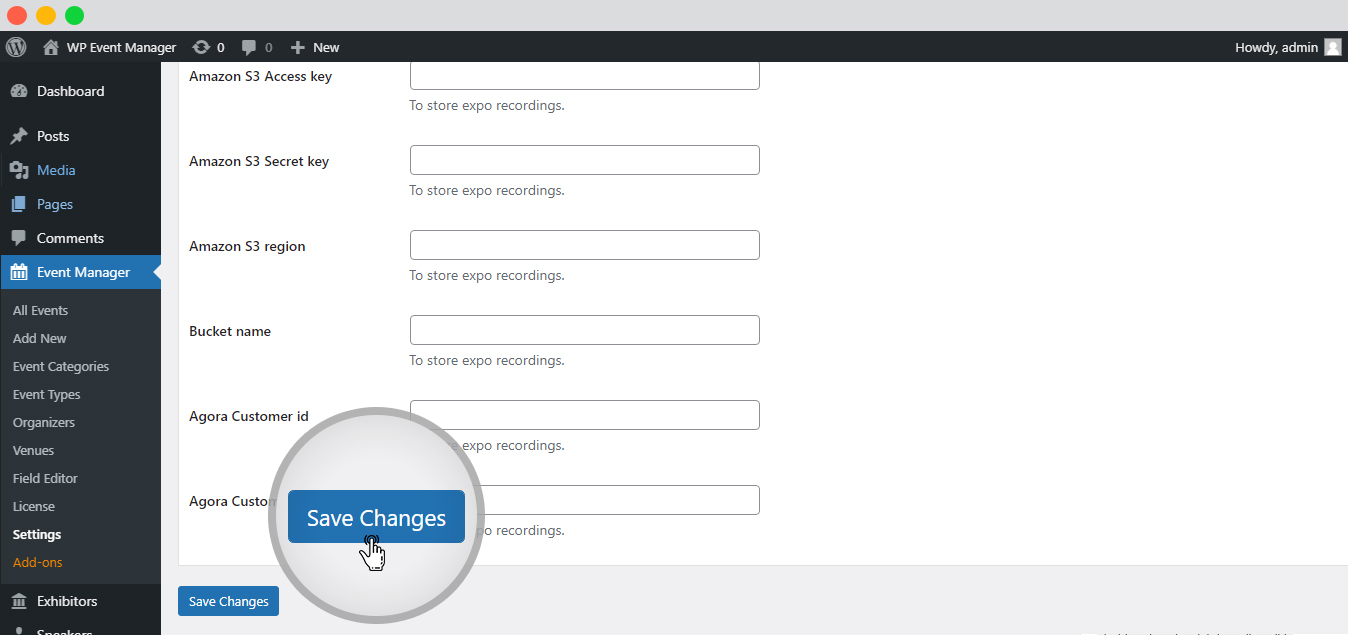
Task: Select the Event Manager menu
Action: click(80, 272)
